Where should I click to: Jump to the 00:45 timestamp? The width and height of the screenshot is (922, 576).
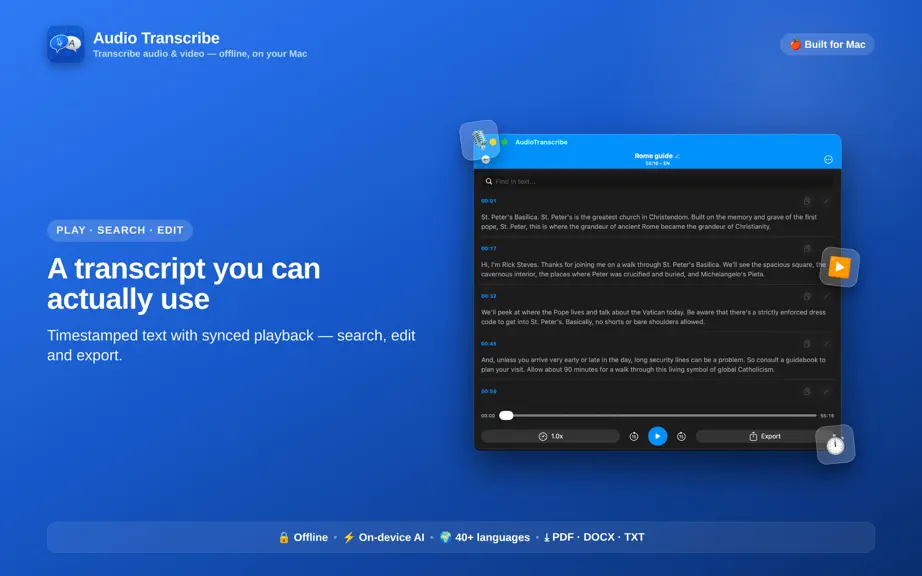tap(489, 344)
